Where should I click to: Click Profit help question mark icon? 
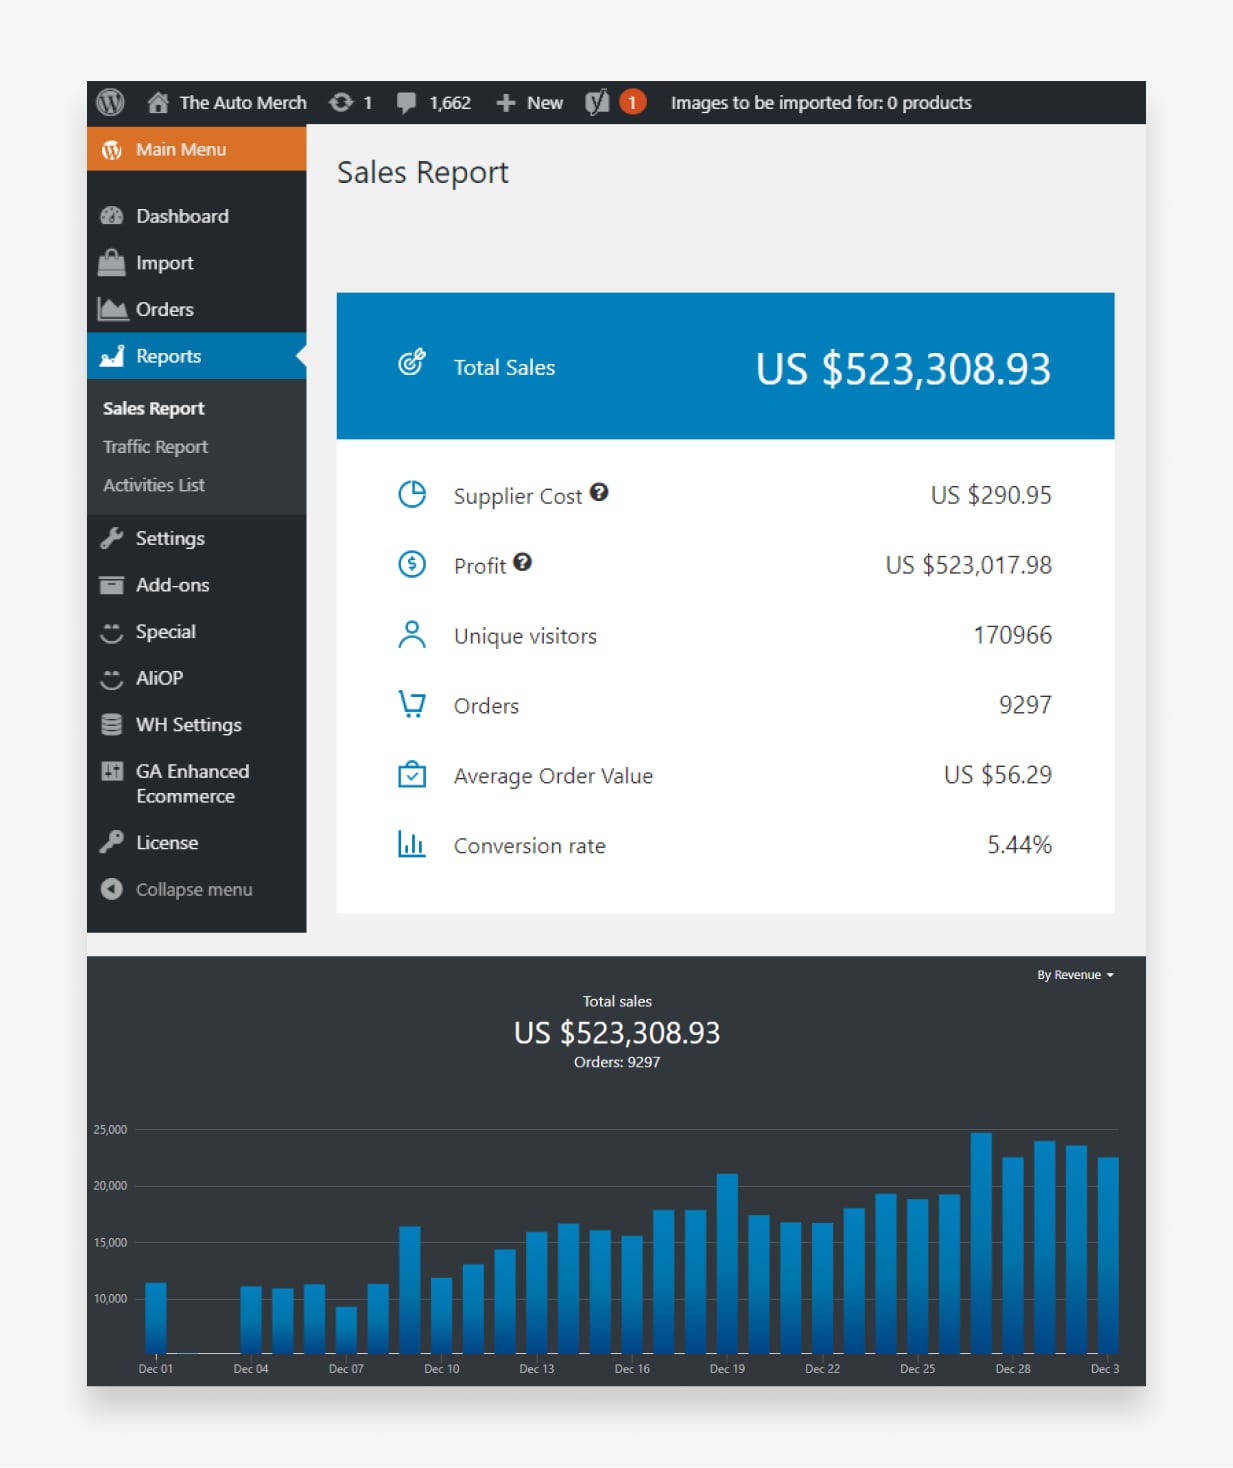pyautogui.click(x=522, y=562)
